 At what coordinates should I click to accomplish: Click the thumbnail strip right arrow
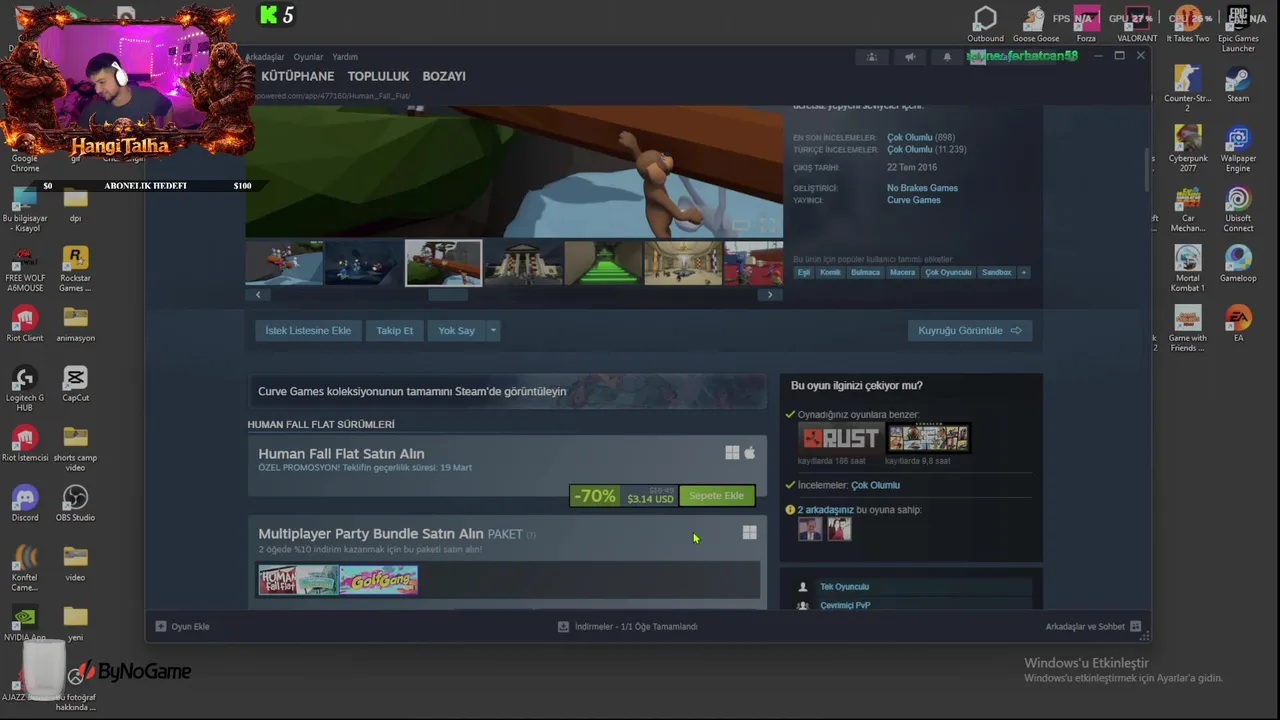tap(769, 295)
